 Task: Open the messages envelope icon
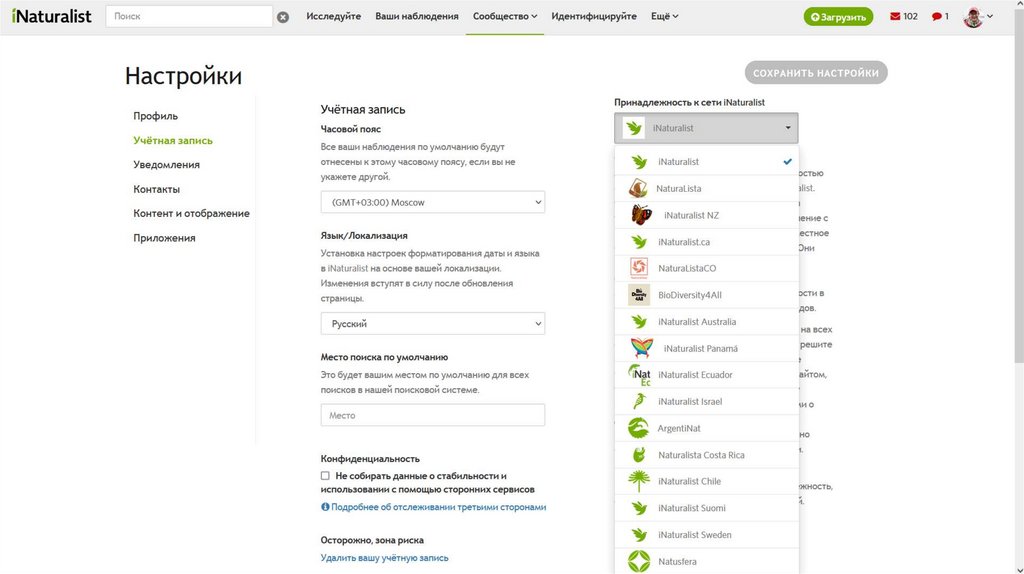[x=895, y=17]
